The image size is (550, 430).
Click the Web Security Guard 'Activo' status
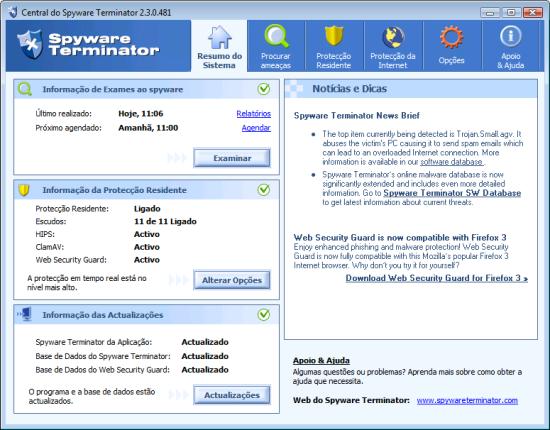point(147,260)
